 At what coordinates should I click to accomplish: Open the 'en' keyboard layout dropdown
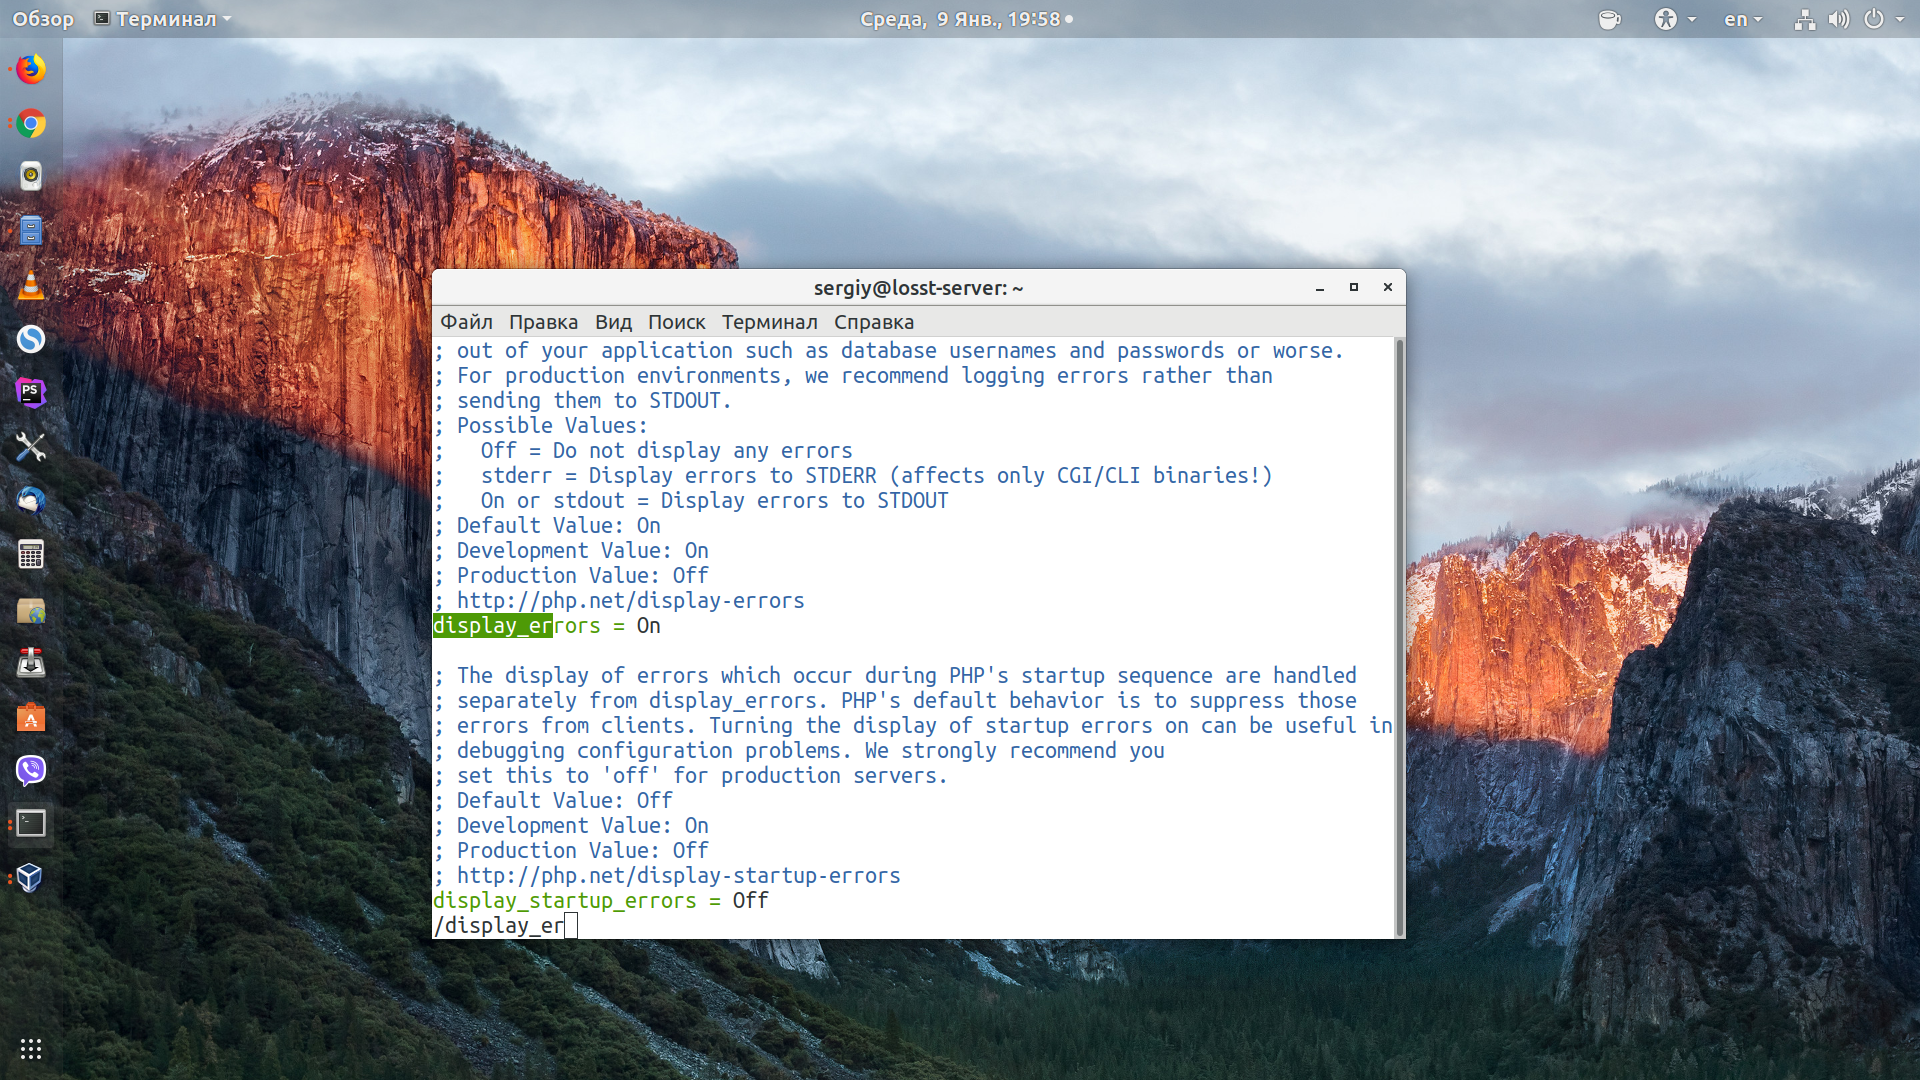(1743, 19)
